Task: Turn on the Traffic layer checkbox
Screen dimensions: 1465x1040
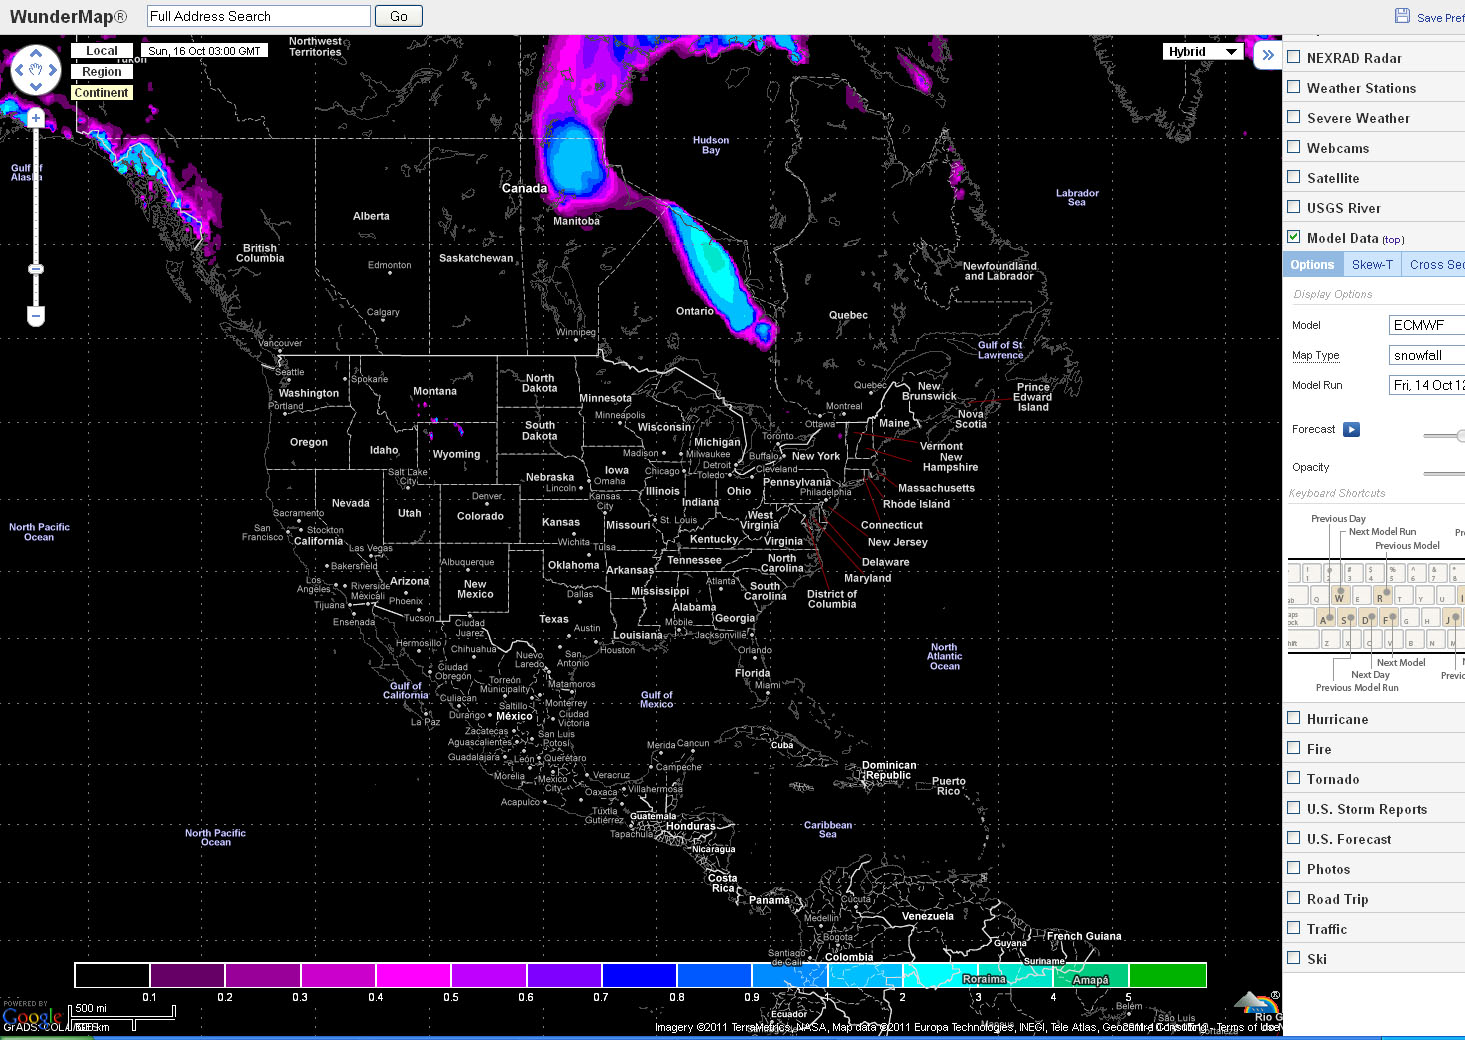Action: coord(1294,928)
